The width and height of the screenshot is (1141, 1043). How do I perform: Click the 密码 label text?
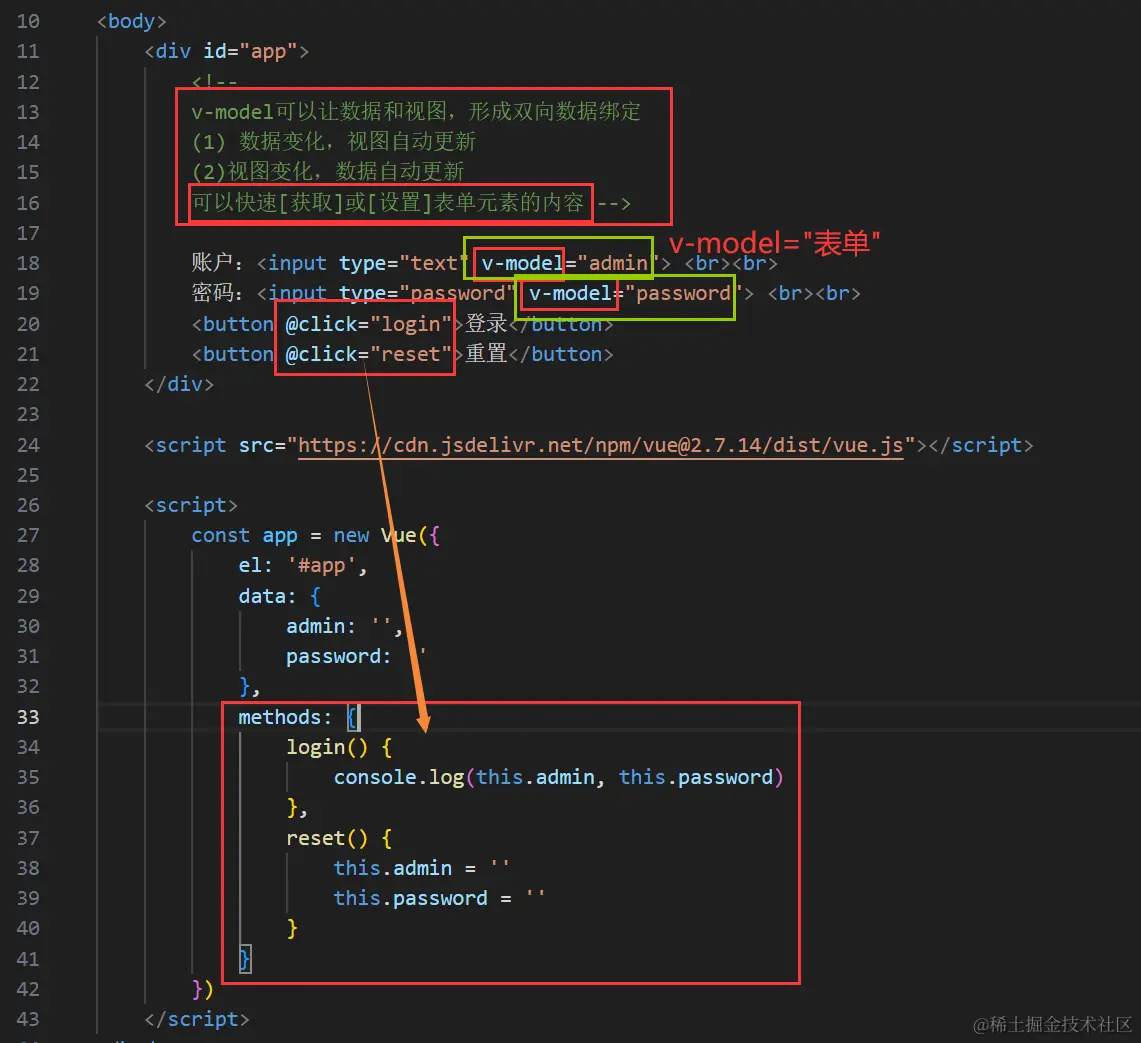point(212,293)
